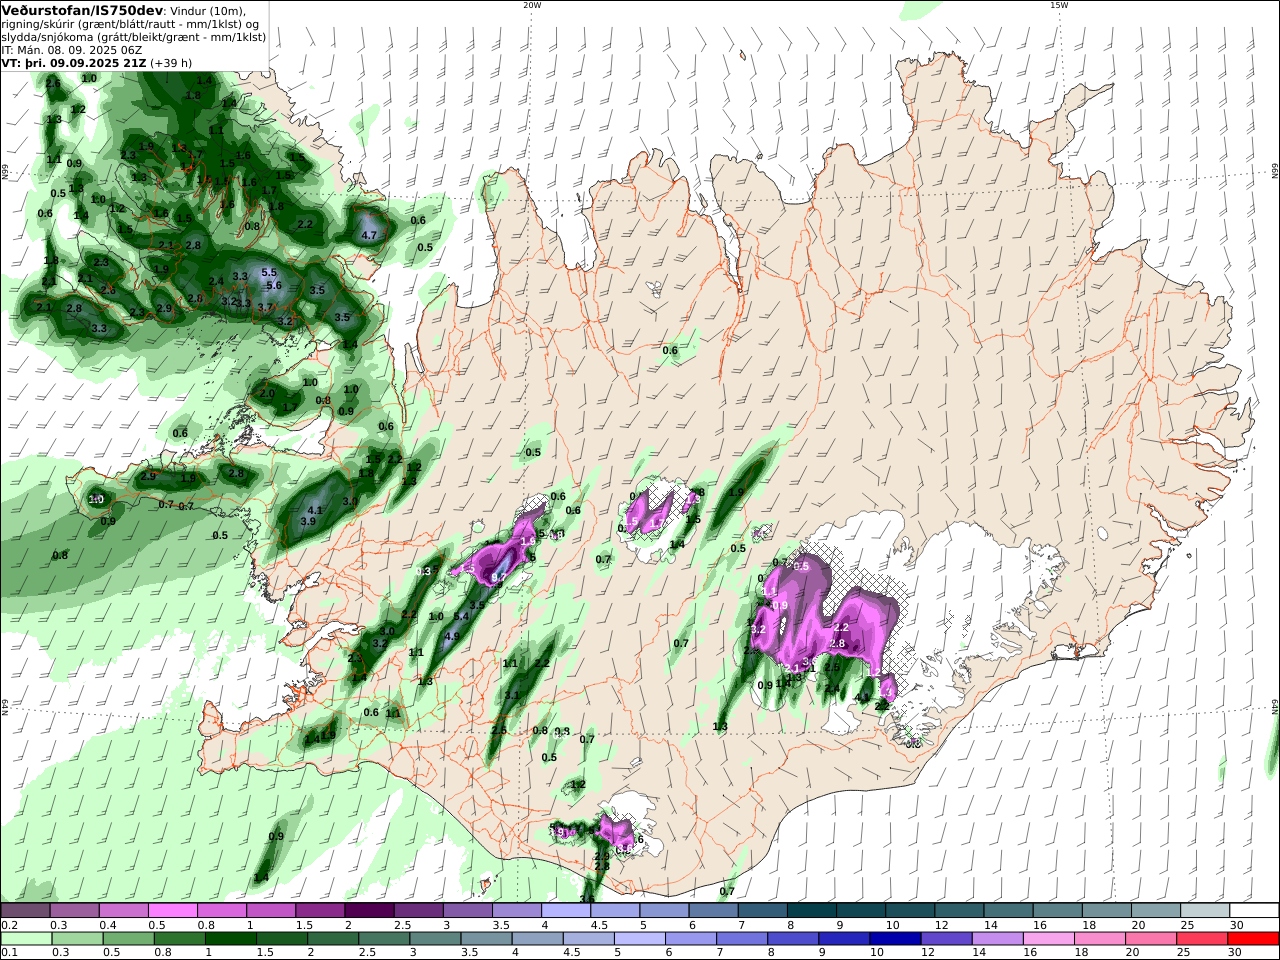Pick the gray-green 3 swatch in the rain legend

pyautogui.click(x=435, y=939)
